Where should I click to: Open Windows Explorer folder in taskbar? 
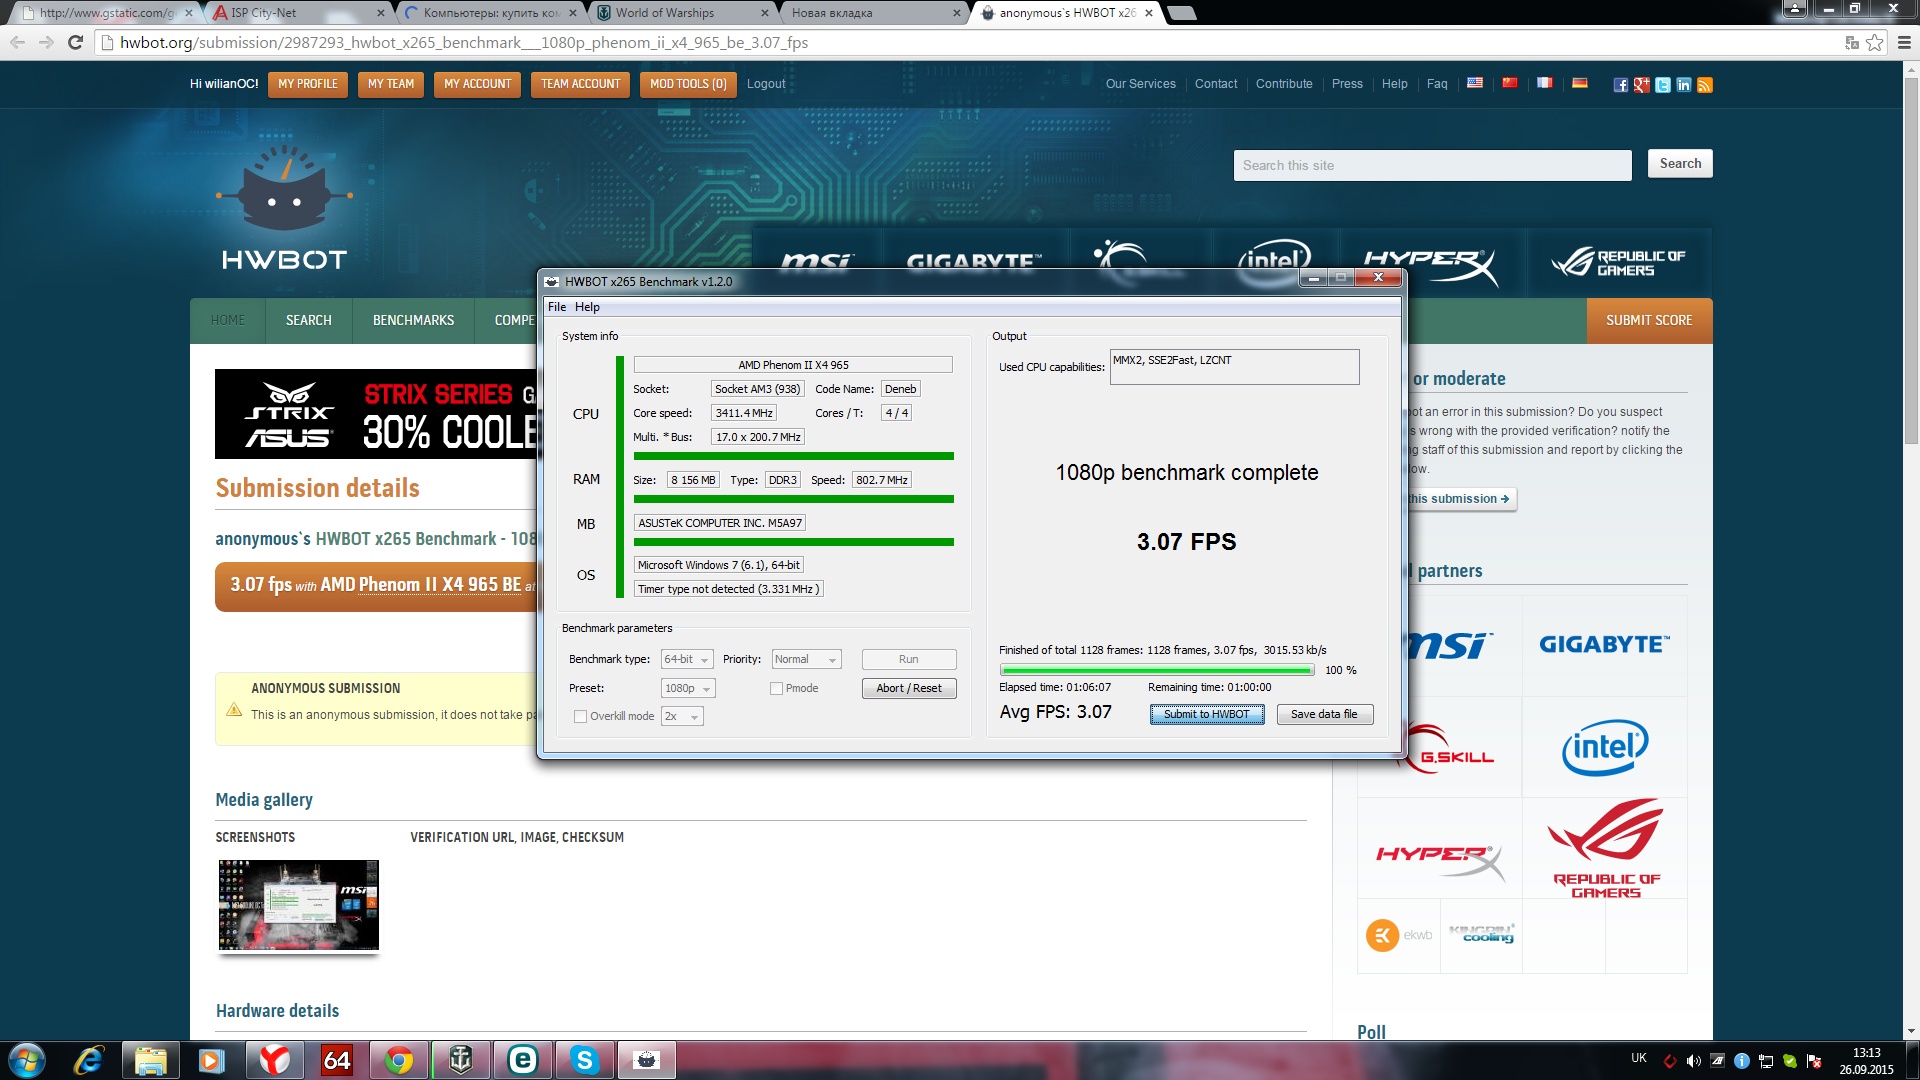(x=150, y=1060)
